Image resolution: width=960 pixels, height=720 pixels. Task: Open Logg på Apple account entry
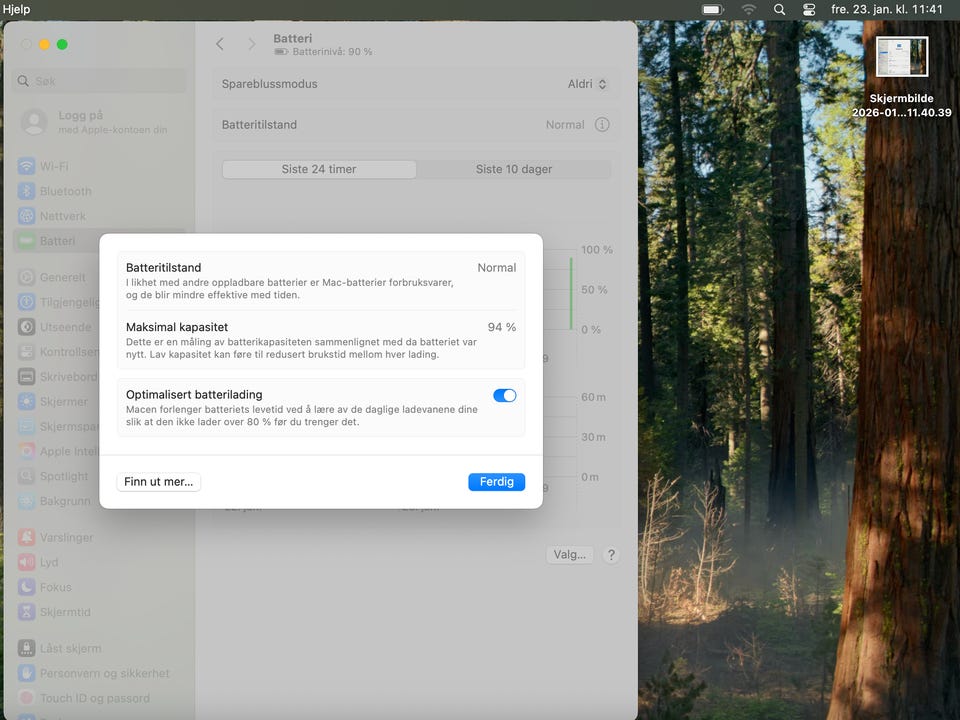pos(99,122)
